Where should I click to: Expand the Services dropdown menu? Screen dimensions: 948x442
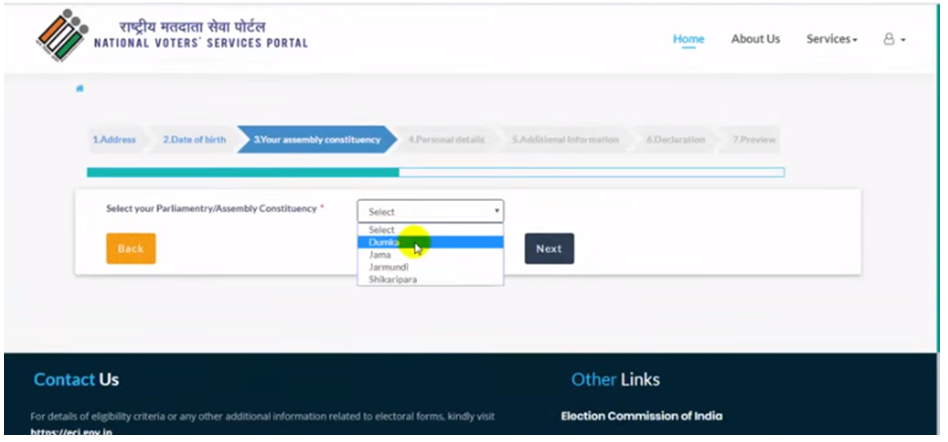click(831, 39)
